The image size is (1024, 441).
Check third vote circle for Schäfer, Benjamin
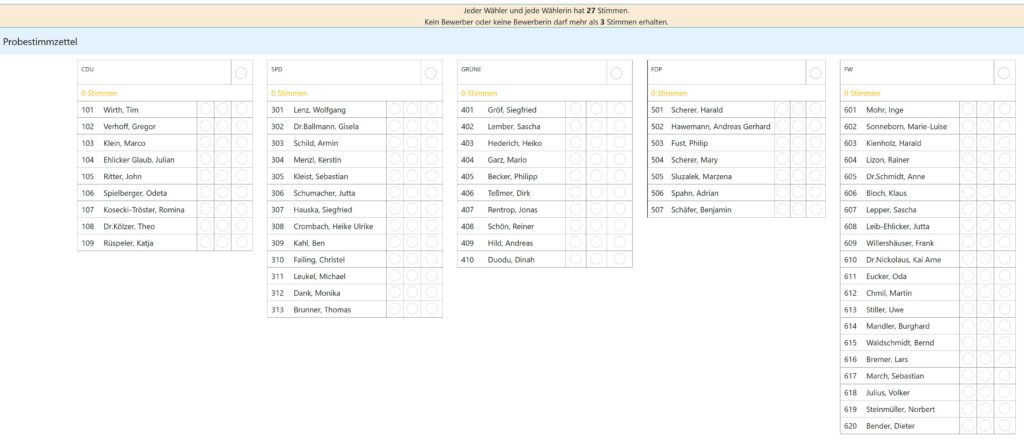point(816,210)
